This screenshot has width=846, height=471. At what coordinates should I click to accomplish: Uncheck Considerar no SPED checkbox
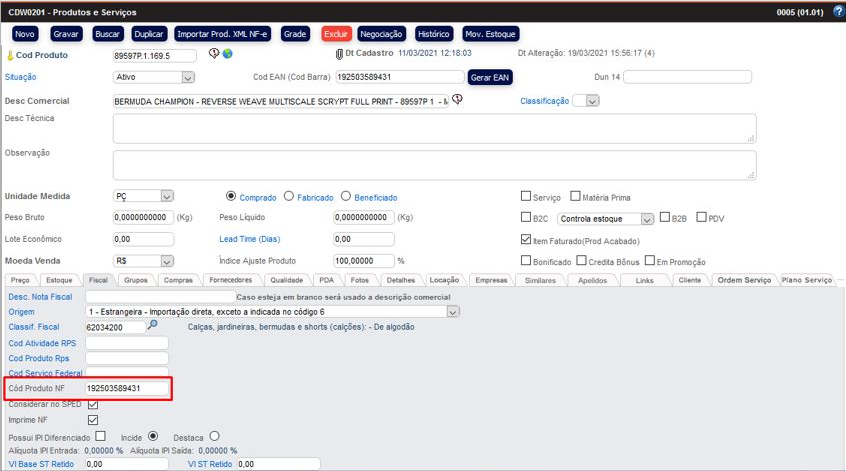93,404
